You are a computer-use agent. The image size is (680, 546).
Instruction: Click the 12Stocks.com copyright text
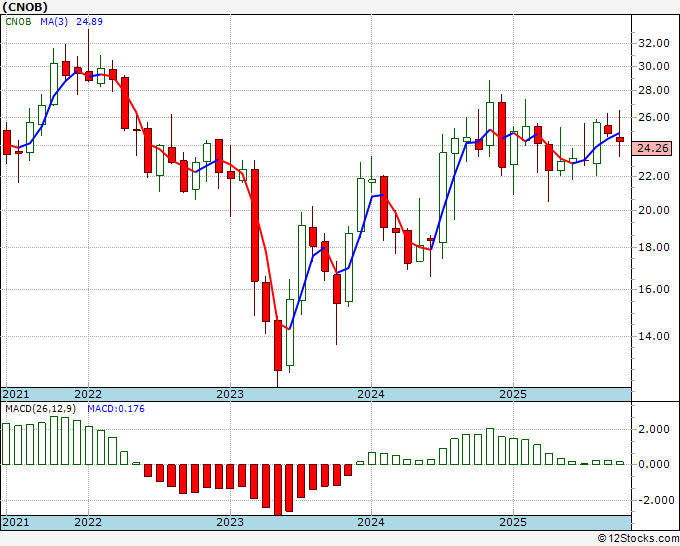638,539
